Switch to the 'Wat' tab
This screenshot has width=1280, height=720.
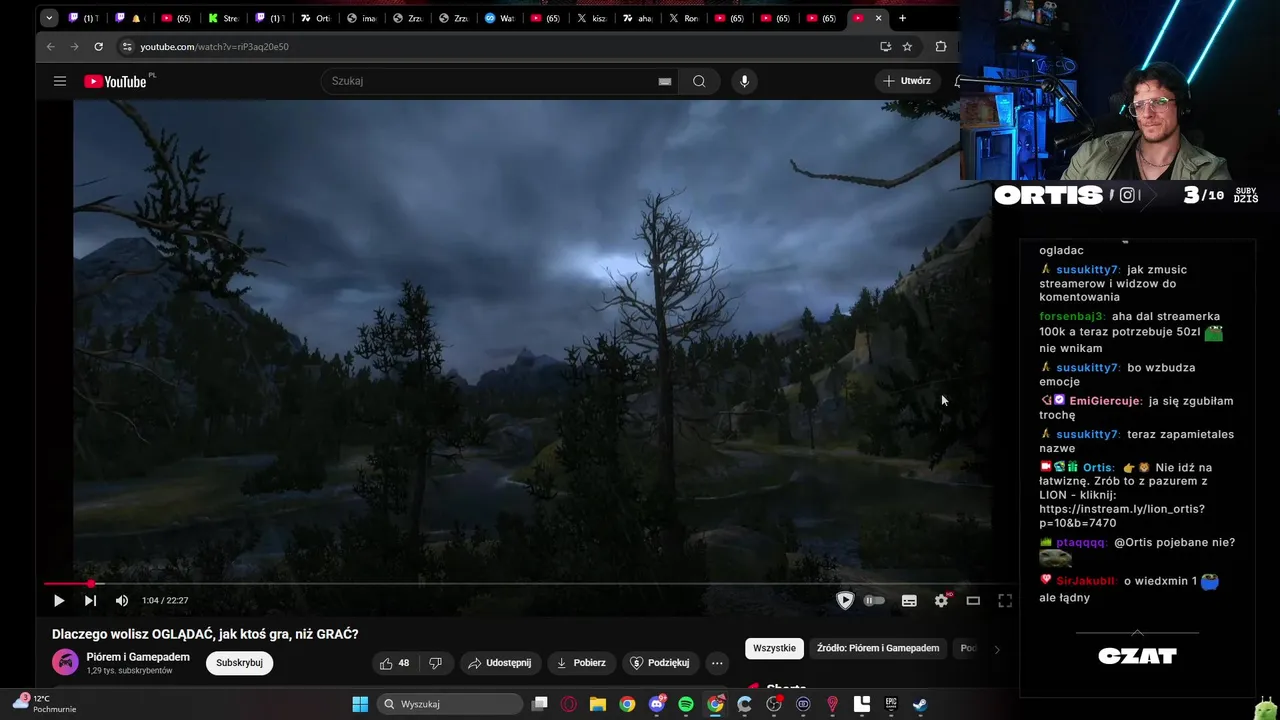pos(500,18)
